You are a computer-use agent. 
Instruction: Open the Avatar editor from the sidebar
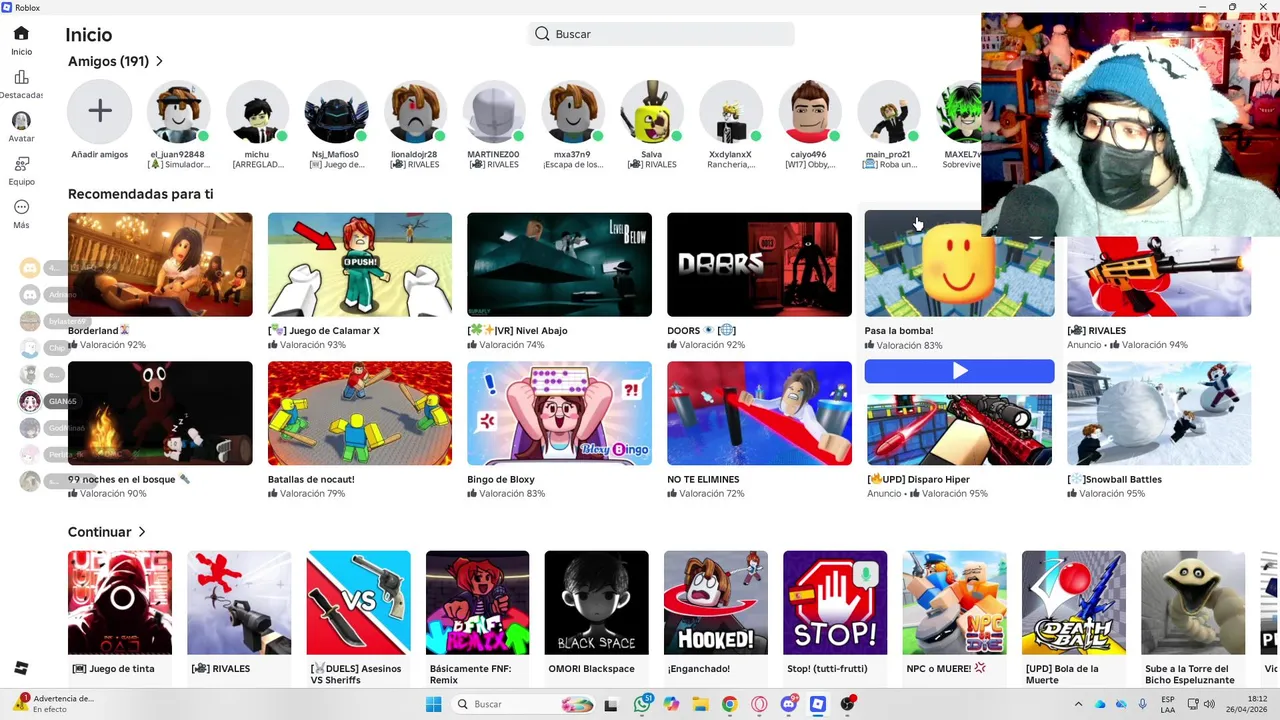[x=21, y=127]
